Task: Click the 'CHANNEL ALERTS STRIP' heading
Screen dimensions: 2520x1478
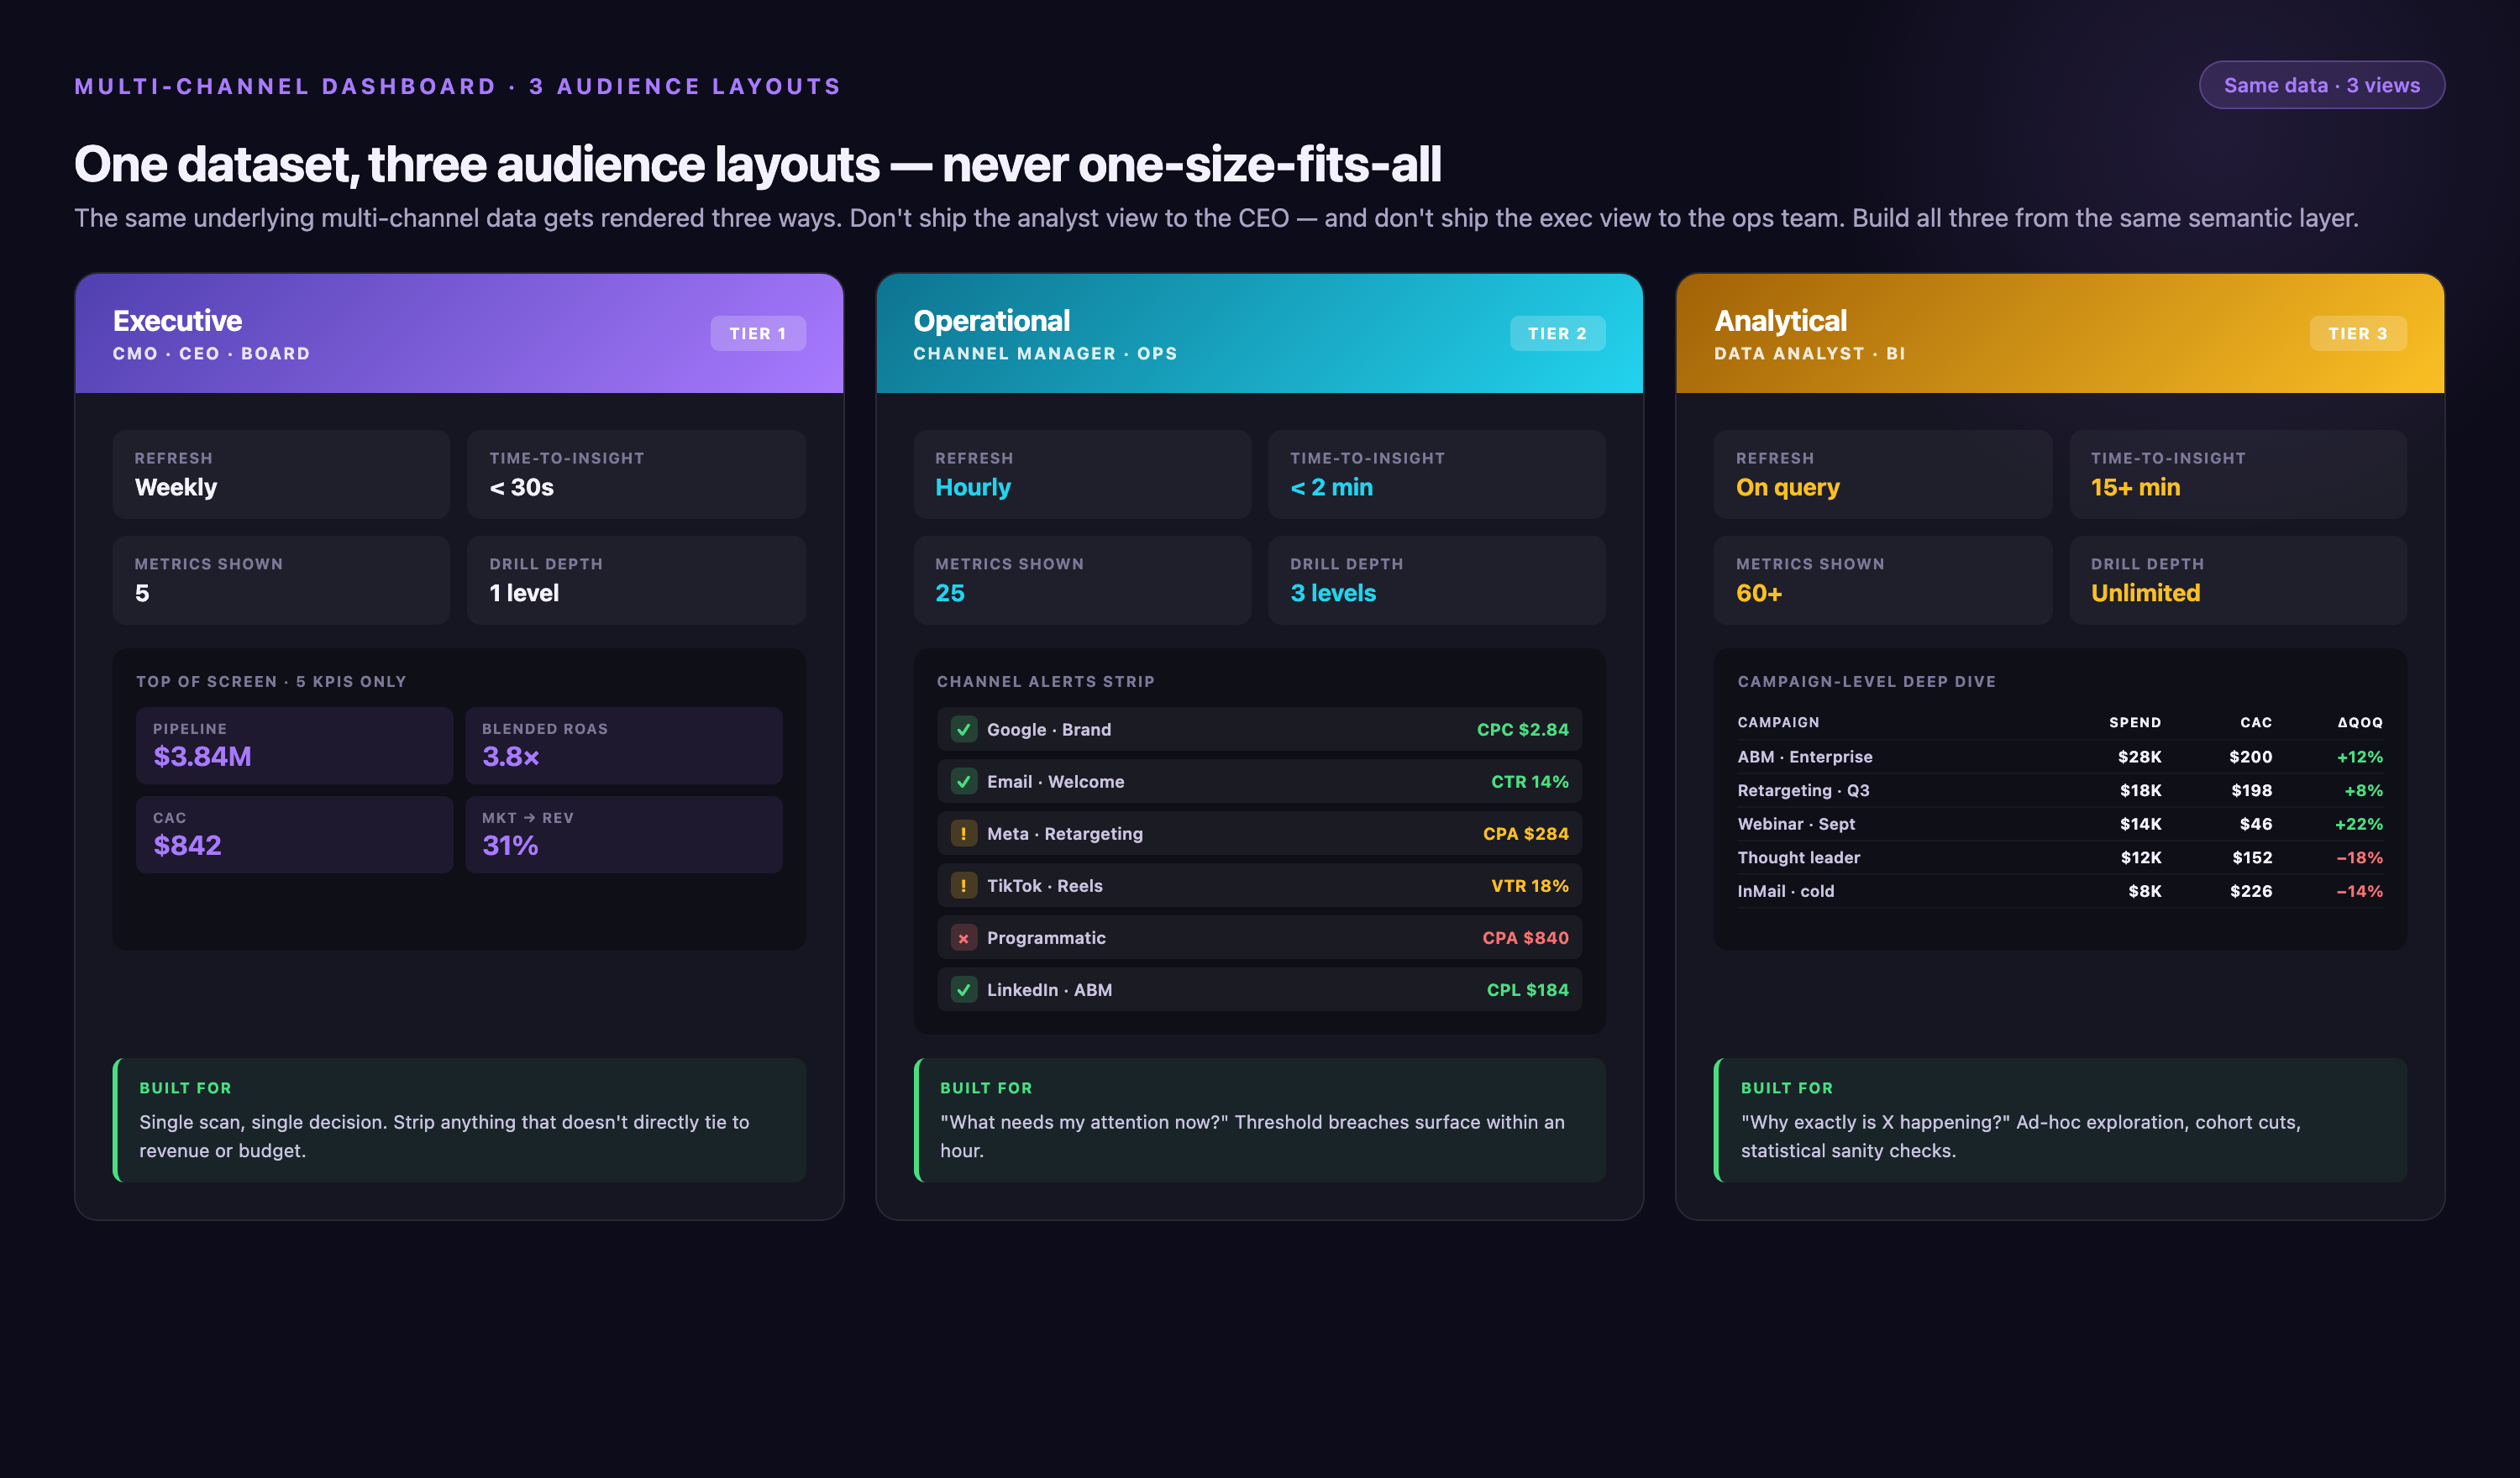Action: 1045,682
